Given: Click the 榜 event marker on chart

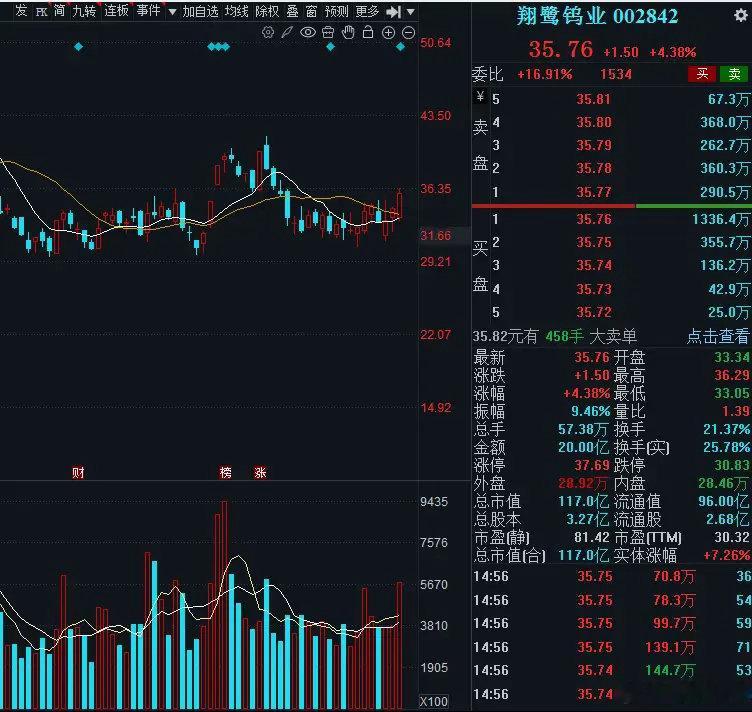Looking at the screenshot, I should pos(225,473).
